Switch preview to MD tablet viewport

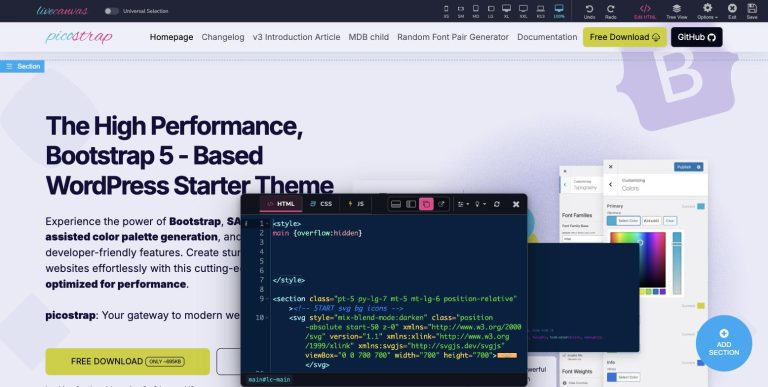476,11
